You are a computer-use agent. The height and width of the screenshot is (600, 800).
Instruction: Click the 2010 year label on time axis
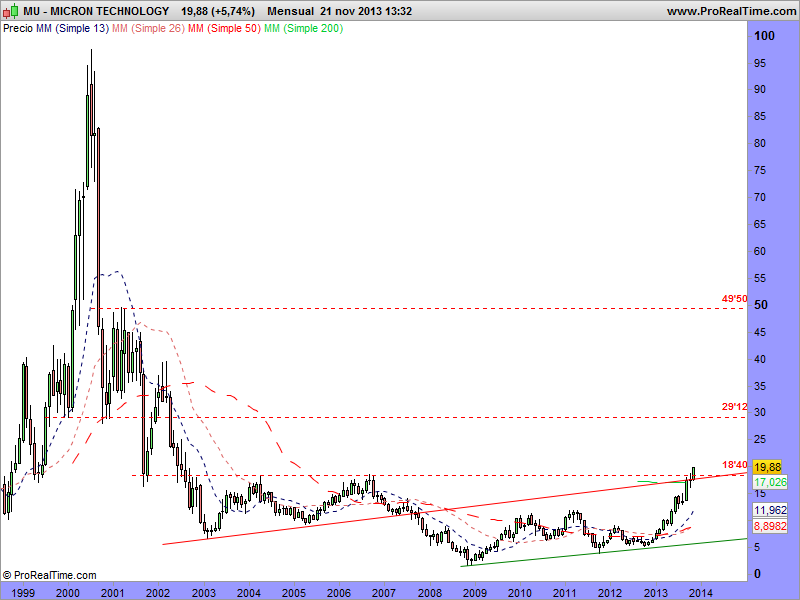point(520,593)
